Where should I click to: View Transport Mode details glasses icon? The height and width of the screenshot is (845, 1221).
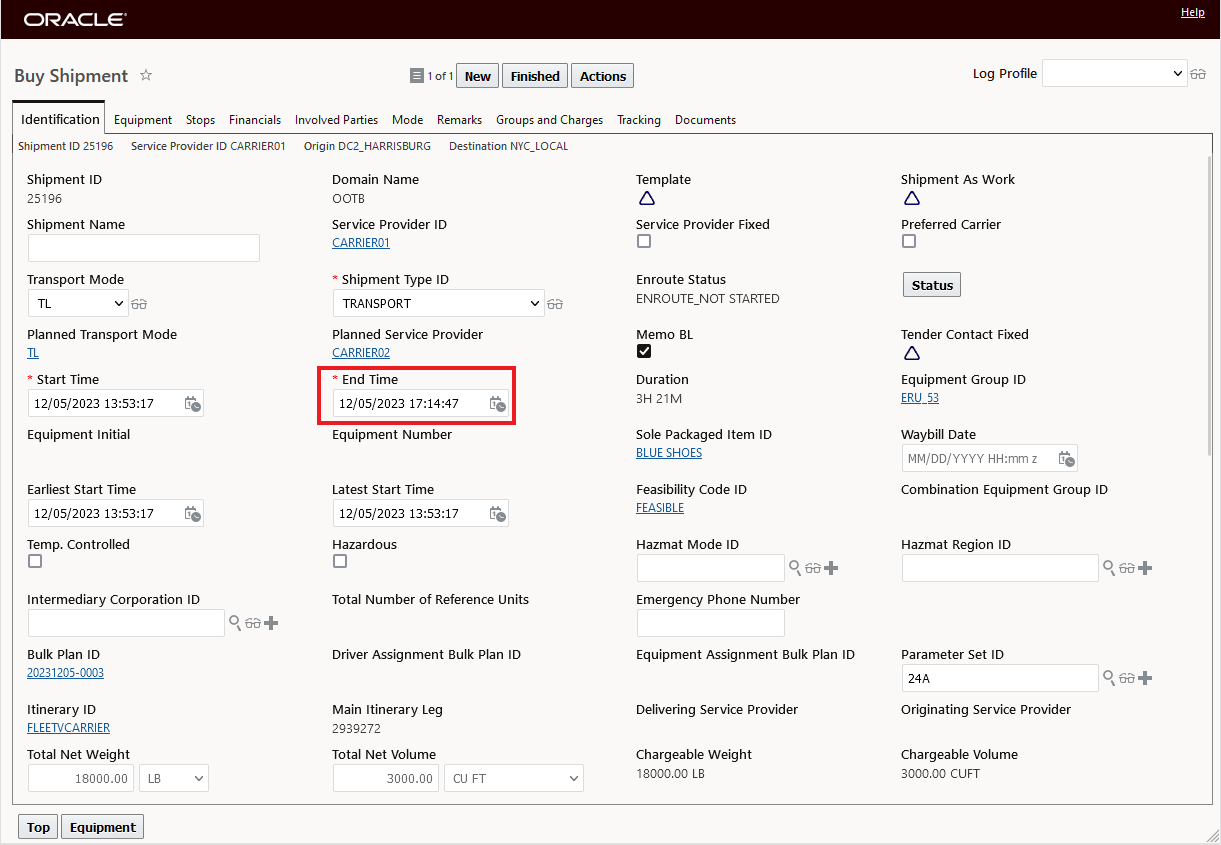(139, 304)
